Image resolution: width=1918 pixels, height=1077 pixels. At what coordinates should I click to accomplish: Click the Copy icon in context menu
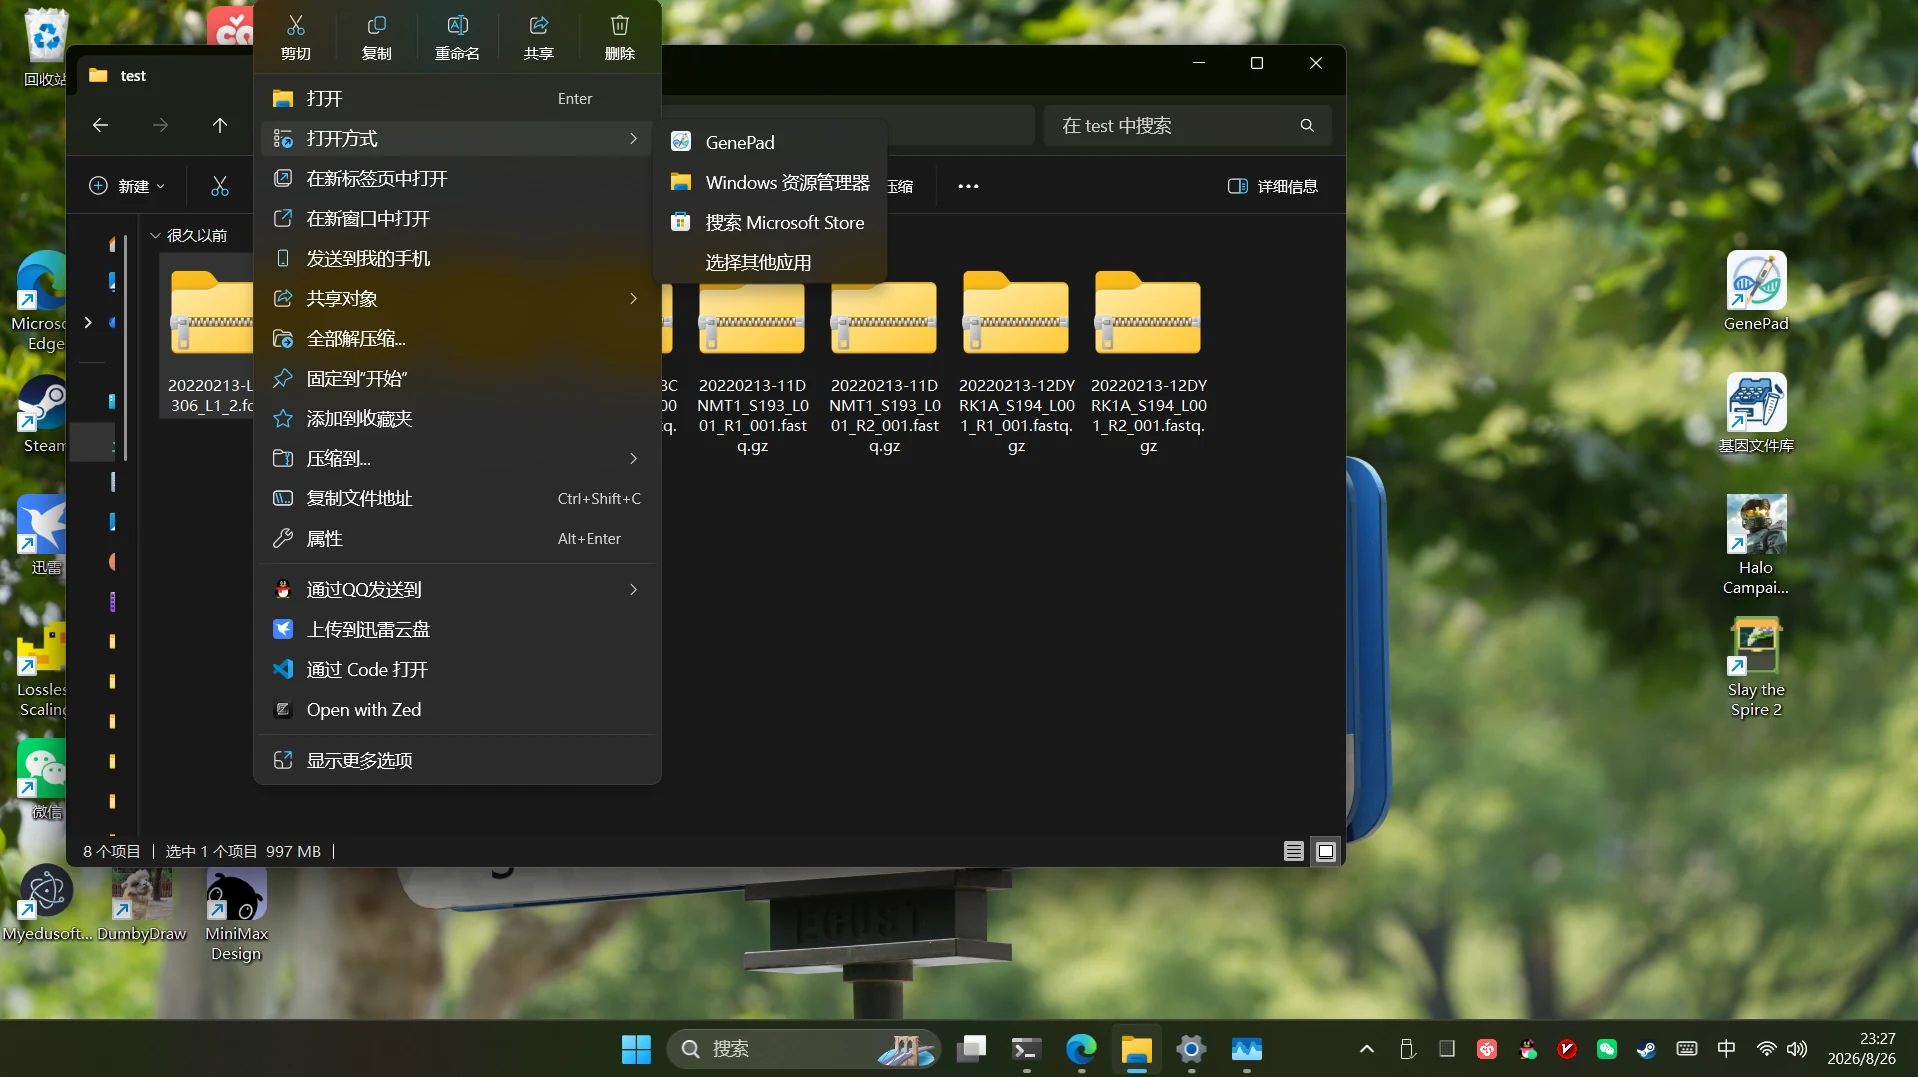(x=377, y=37)
